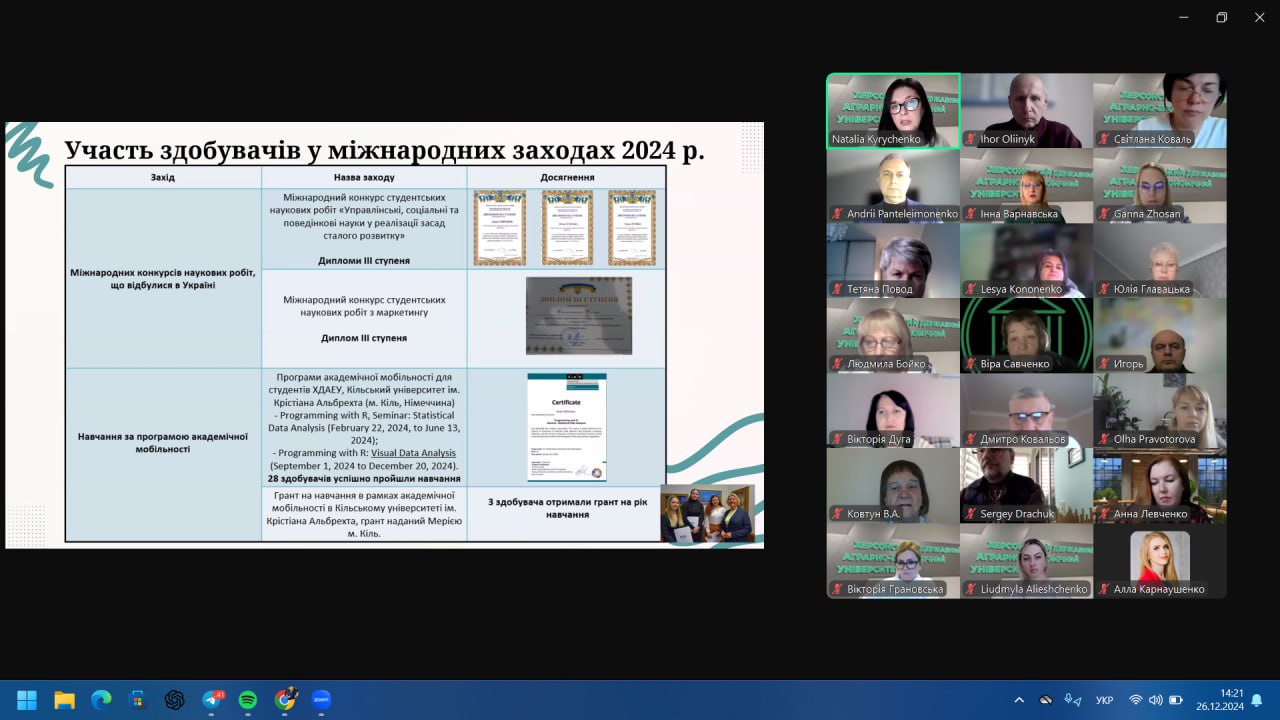Select Andrii Panteleimonenko's video tile

tap(893, 186)
